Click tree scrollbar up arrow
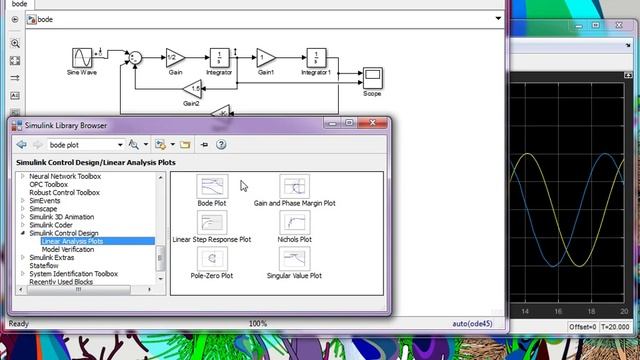The width and height of the screenshot is (640, 360). click(160, 177)
